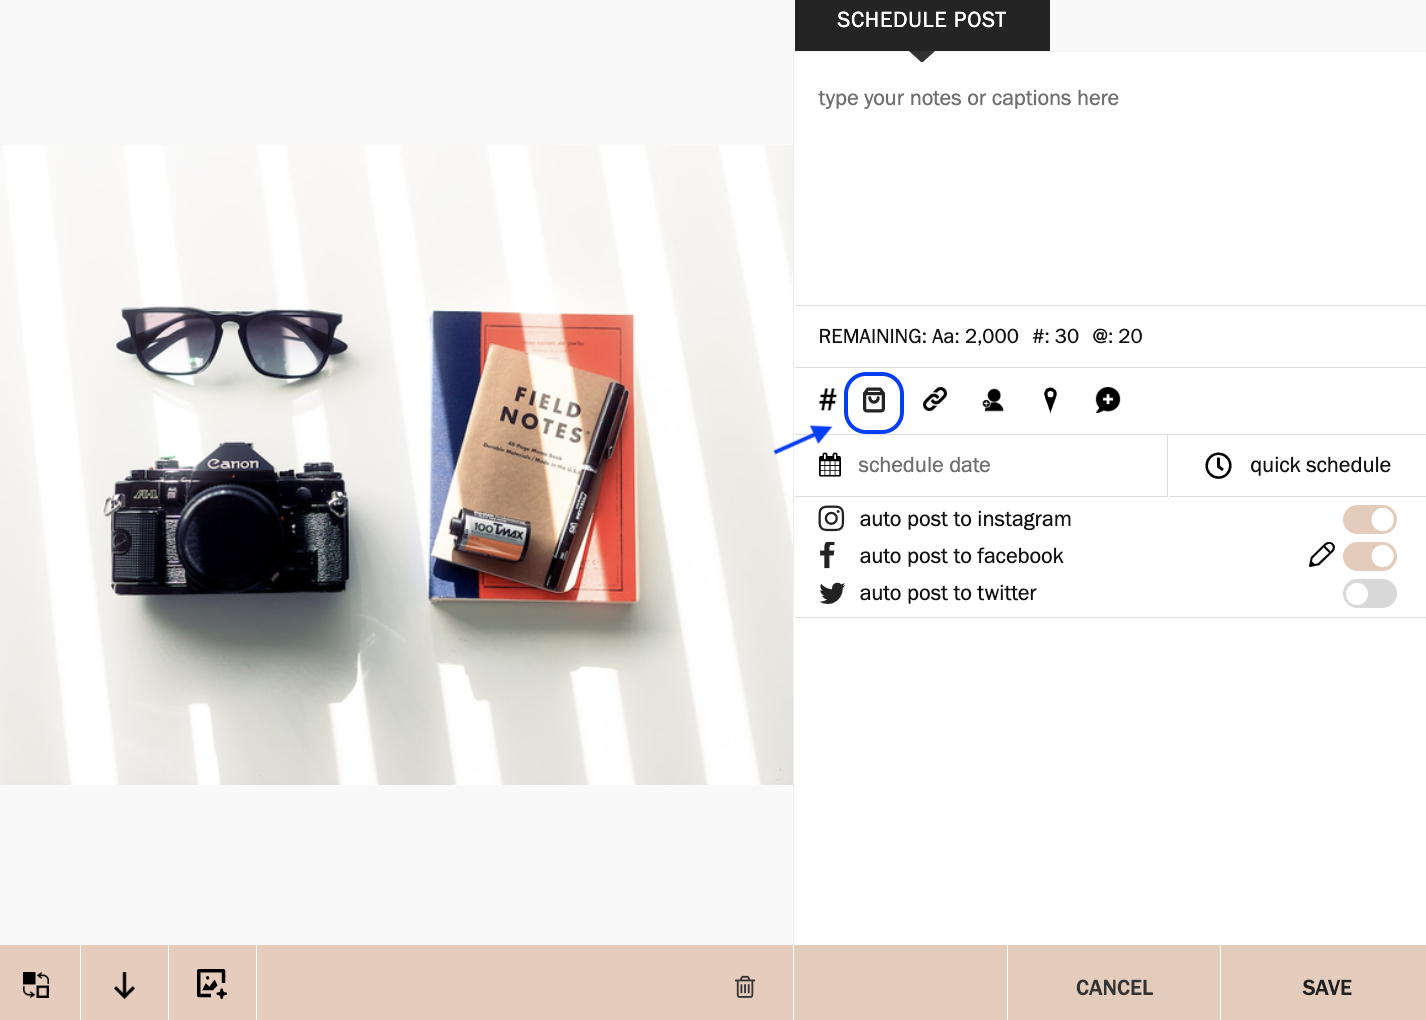Image resolution: width=1426 pixels, height=1020 pixels.
Task: Click the link attachment icon
Action: tap(935, 399)
